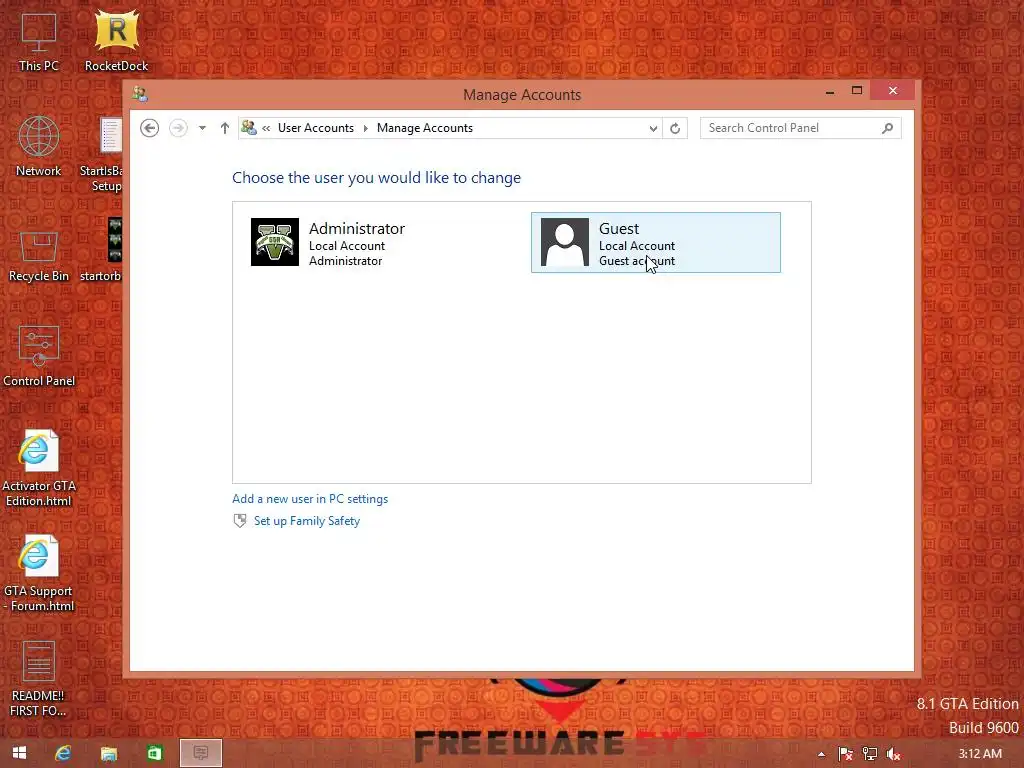
Task: Open the Recycle Bin icon
Action: tap(39, 256)
